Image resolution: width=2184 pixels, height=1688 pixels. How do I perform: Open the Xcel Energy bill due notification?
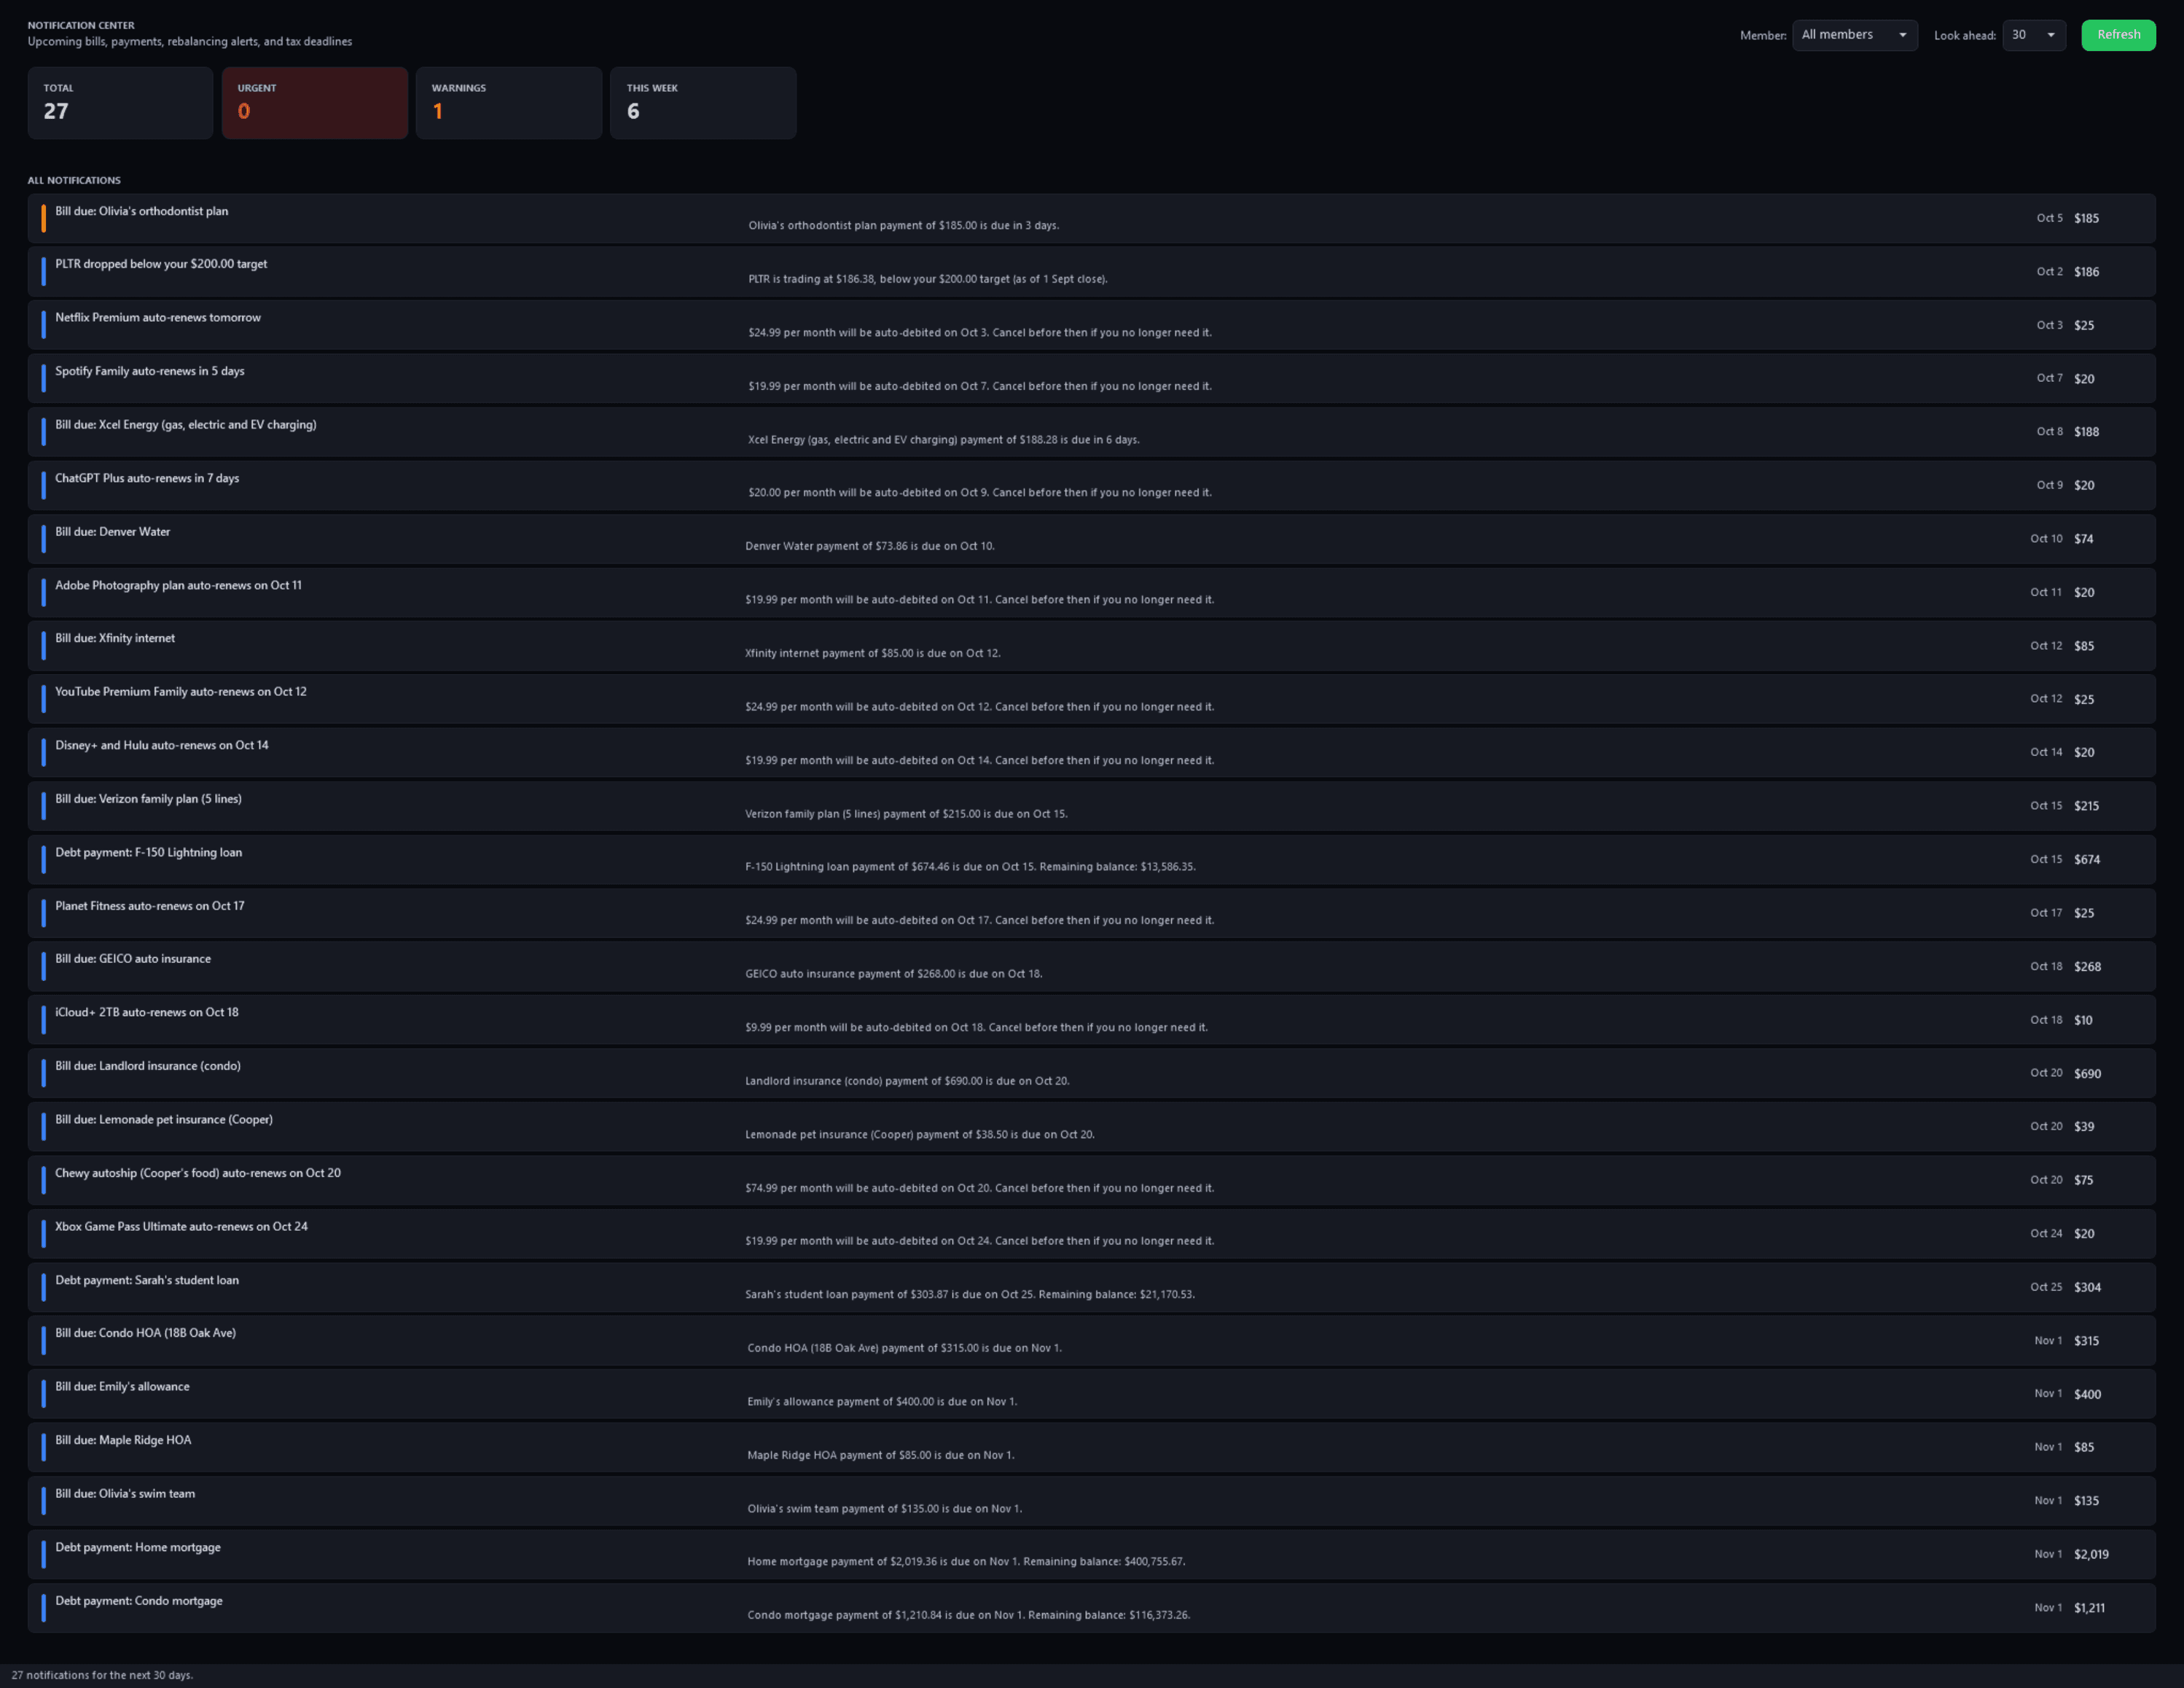[1091, 432]
